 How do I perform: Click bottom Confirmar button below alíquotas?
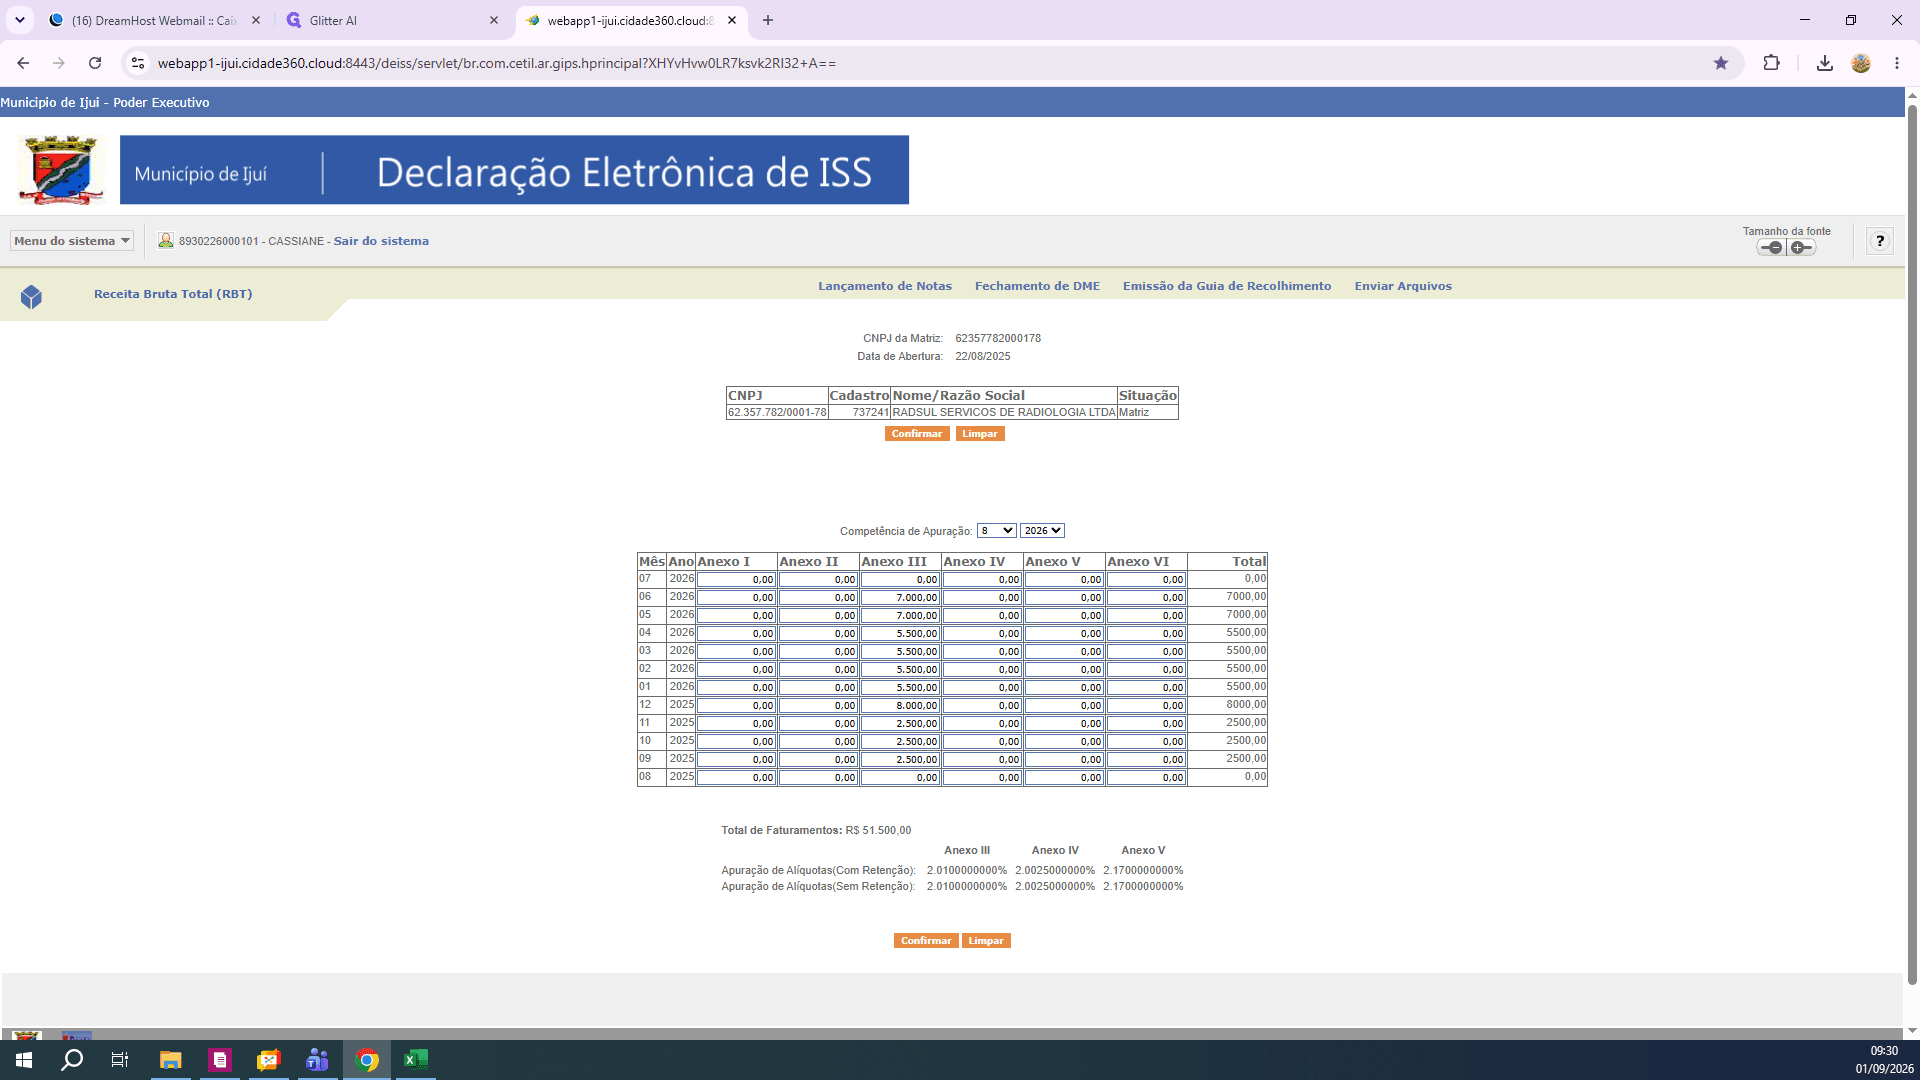point(926,941)
